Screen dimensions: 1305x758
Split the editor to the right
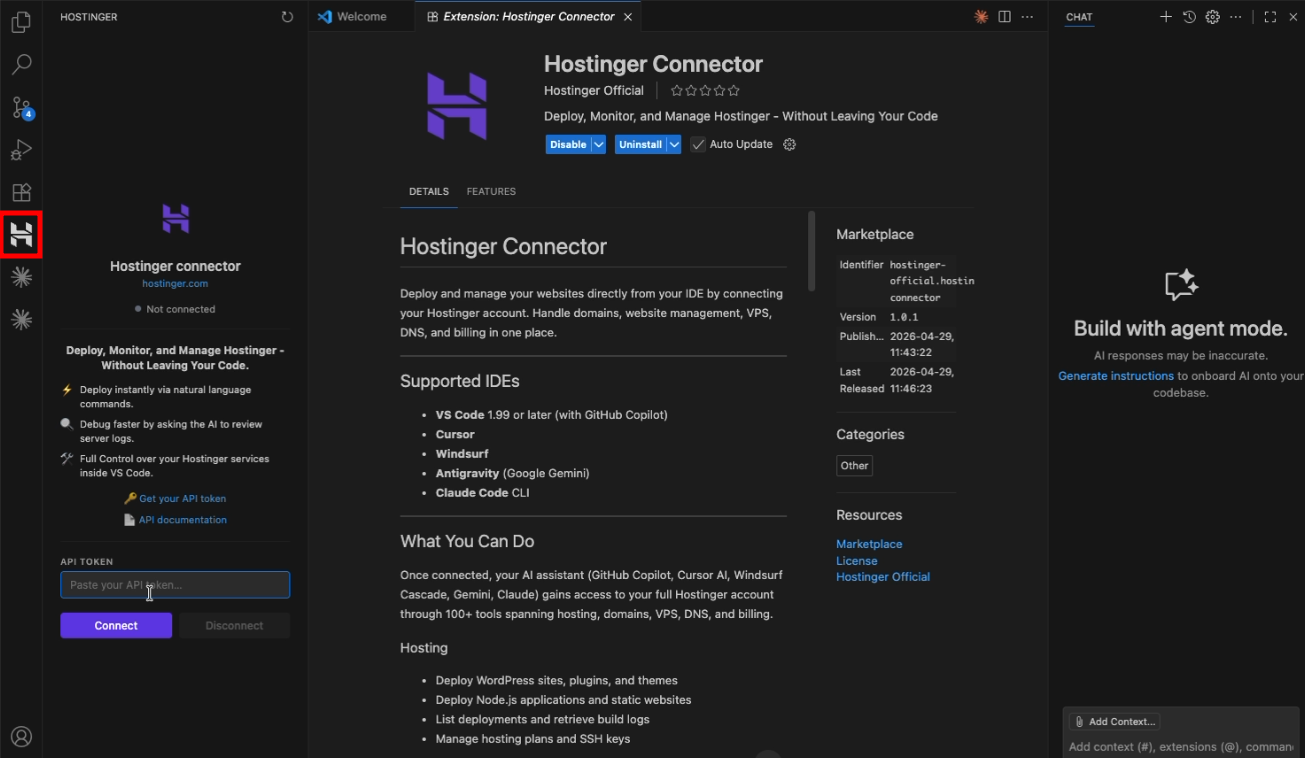1004,17
